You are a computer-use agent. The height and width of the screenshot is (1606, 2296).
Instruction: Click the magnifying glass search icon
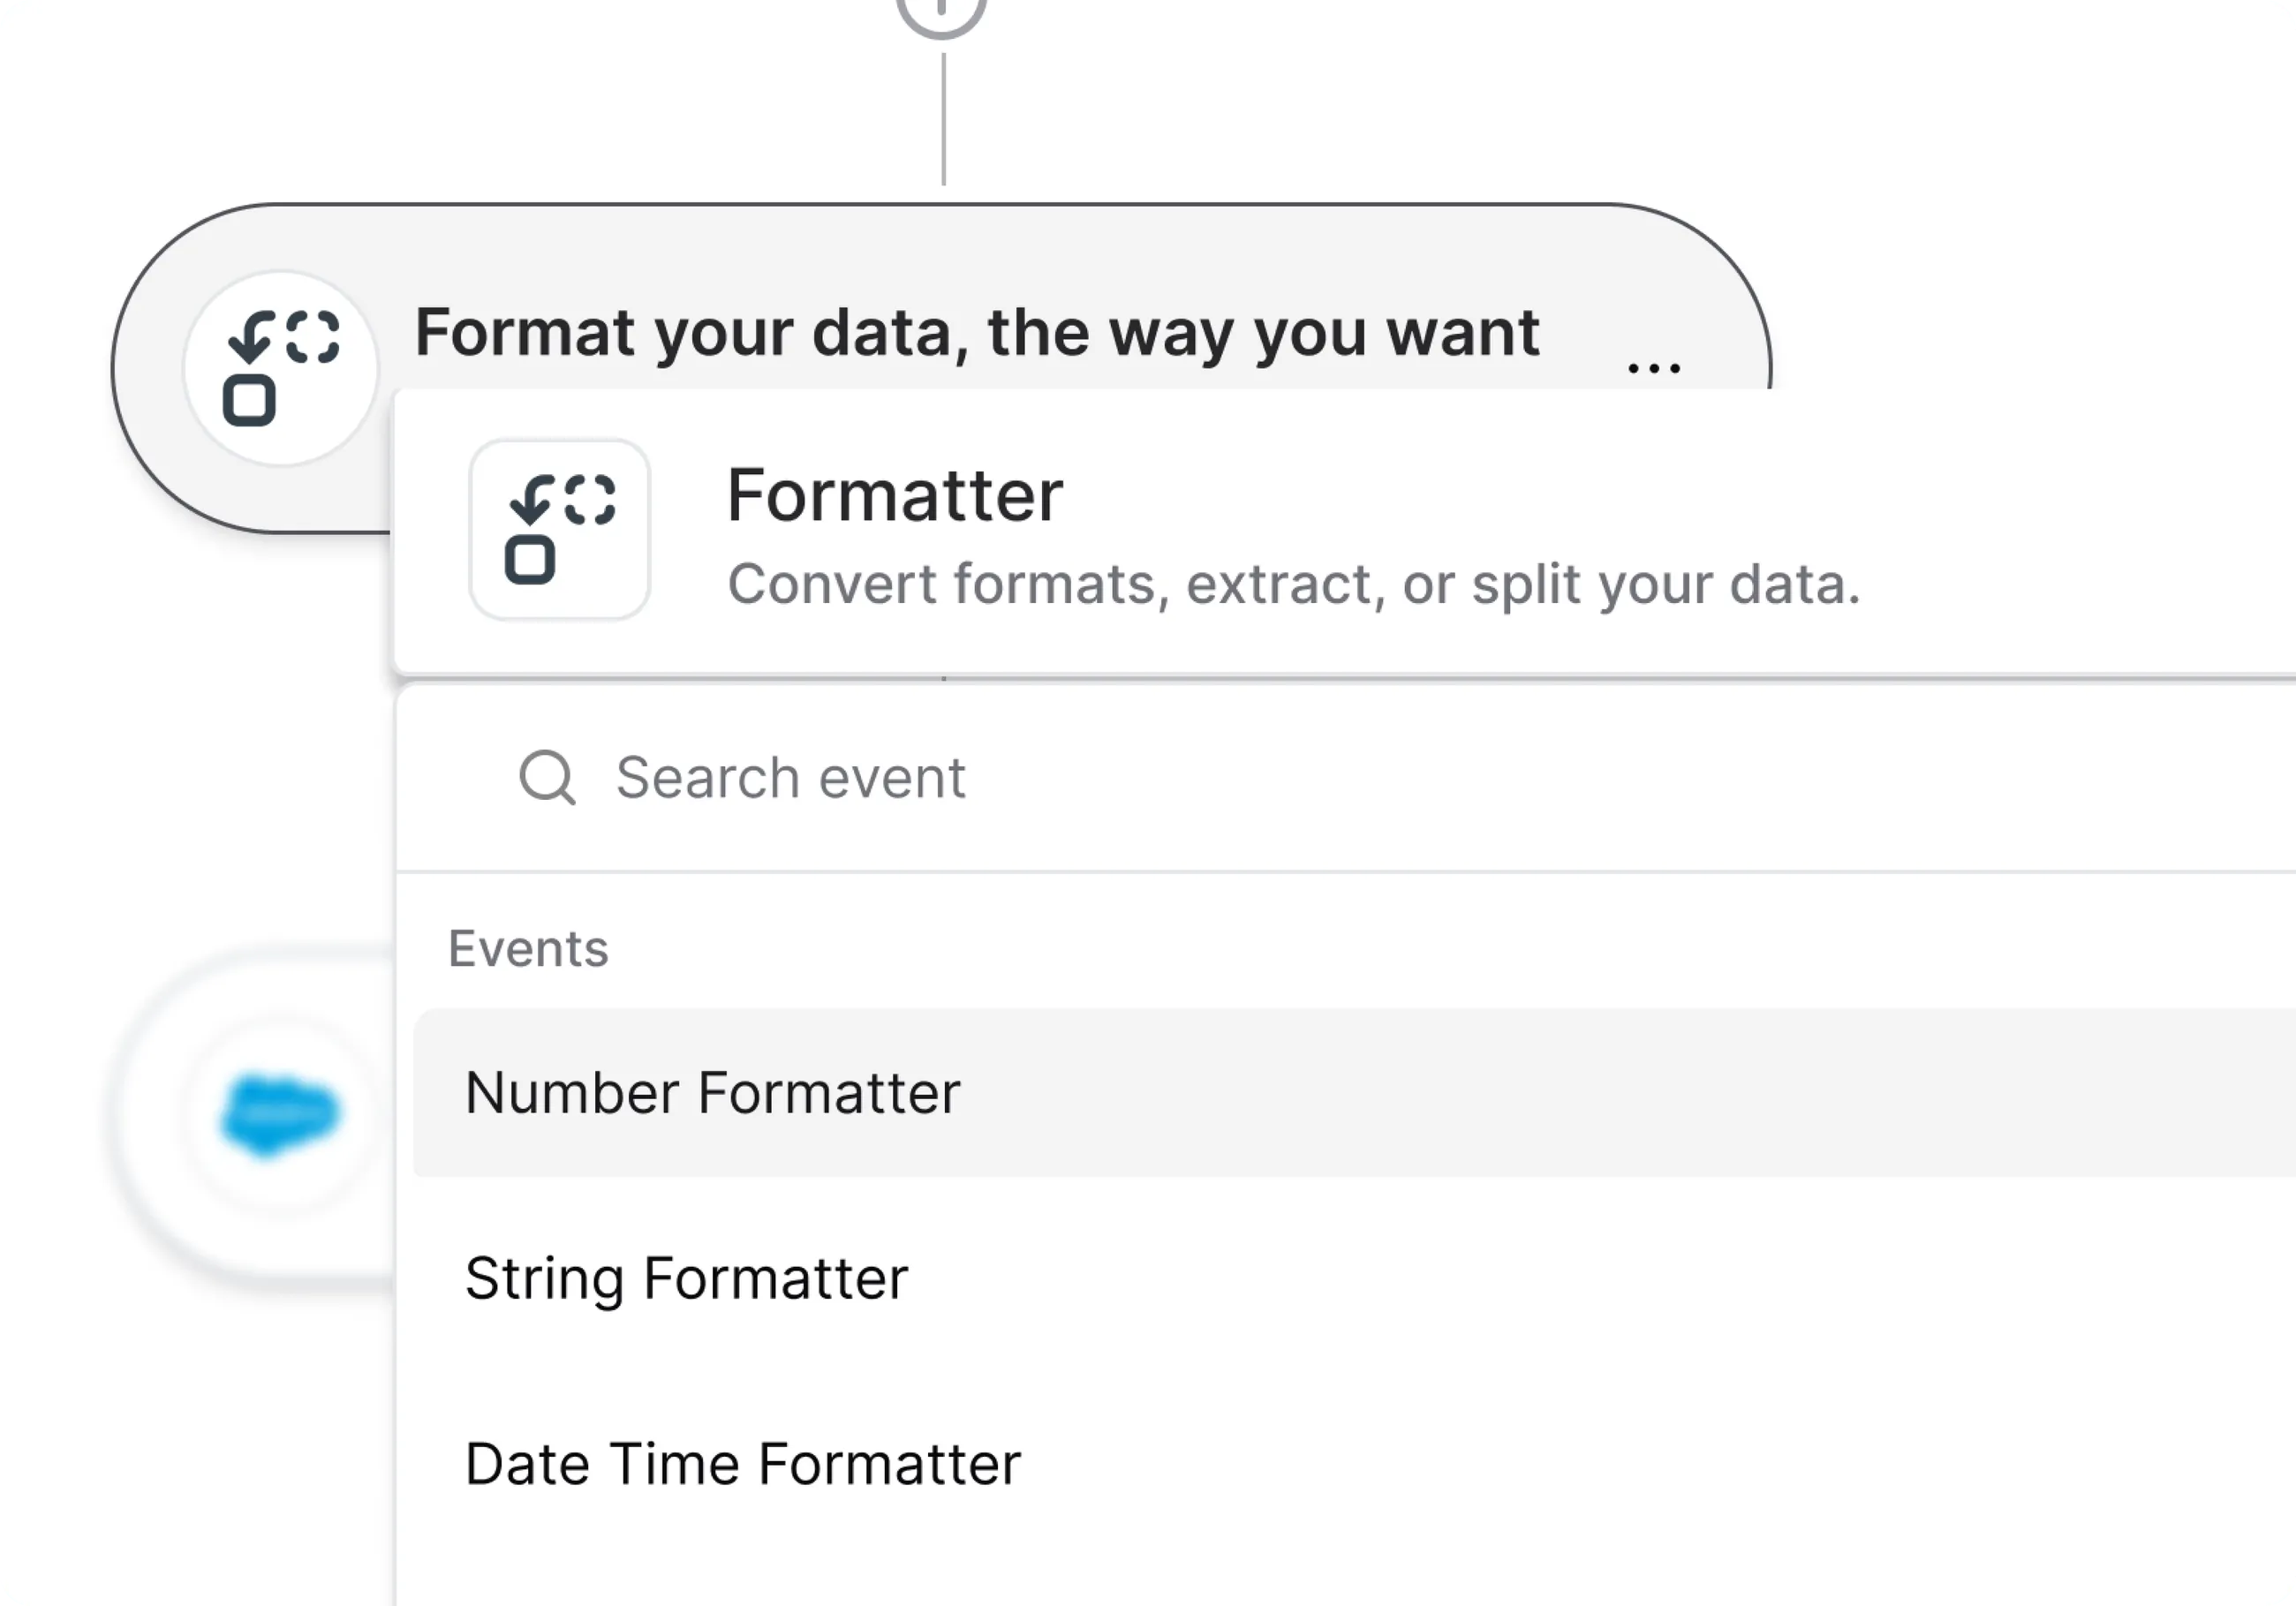pos(547,777)
